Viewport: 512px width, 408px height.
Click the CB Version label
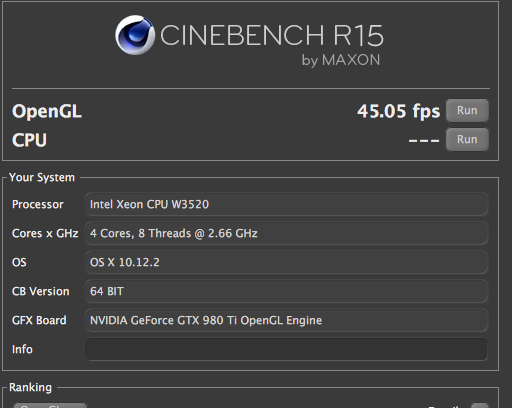[41, 291]
